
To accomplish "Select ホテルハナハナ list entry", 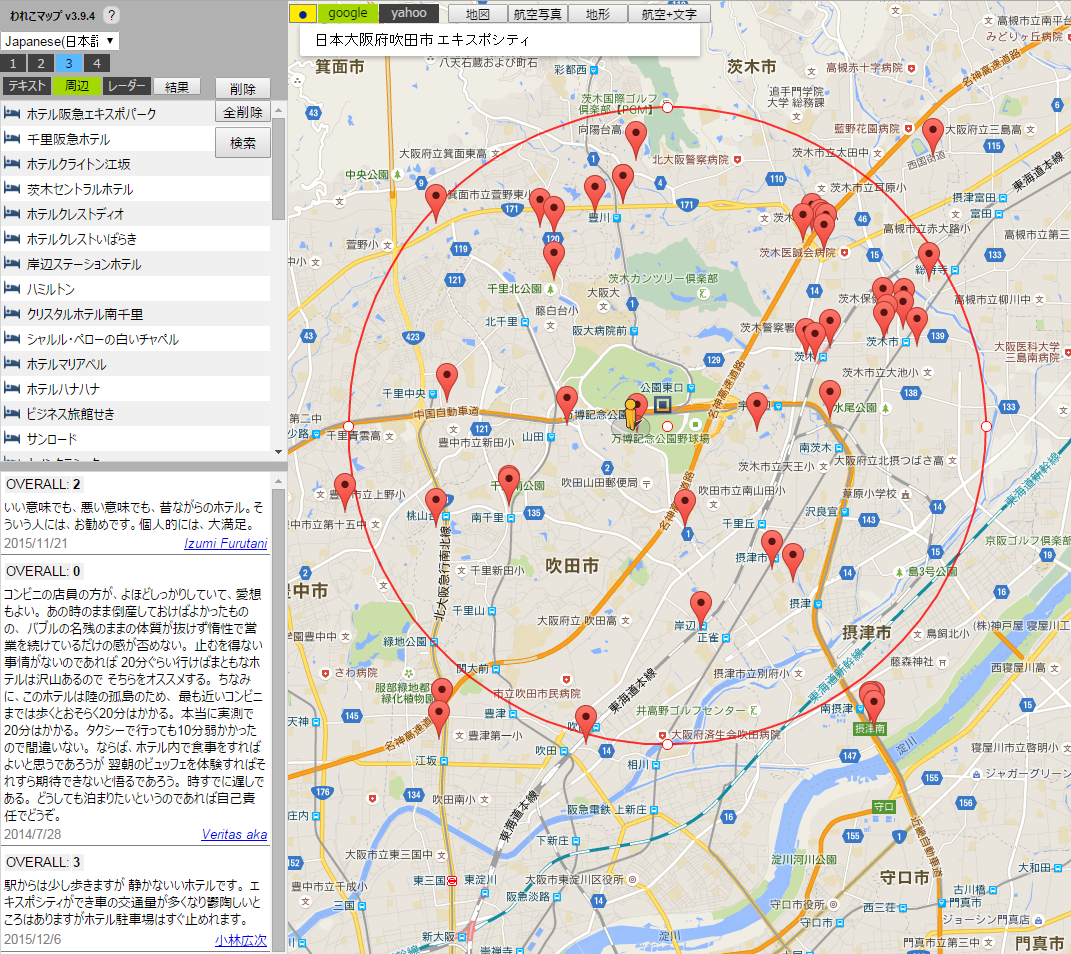I will (x=135, y=389).
